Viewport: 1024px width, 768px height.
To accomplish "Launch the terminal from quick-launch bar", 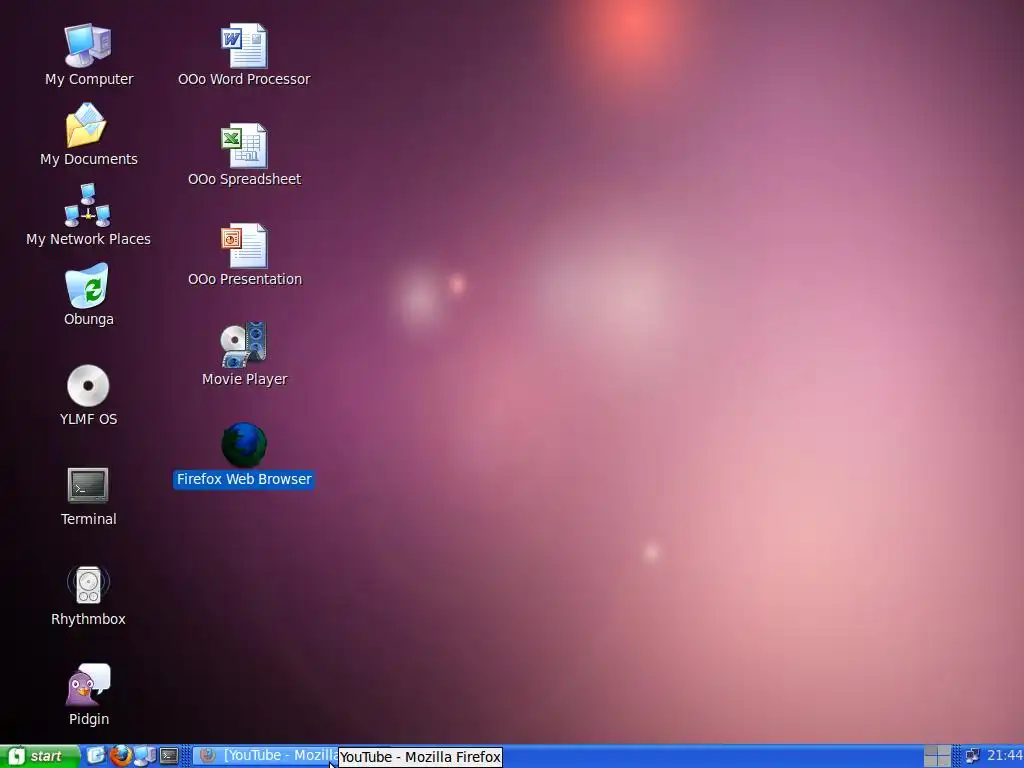I will 169,756.
